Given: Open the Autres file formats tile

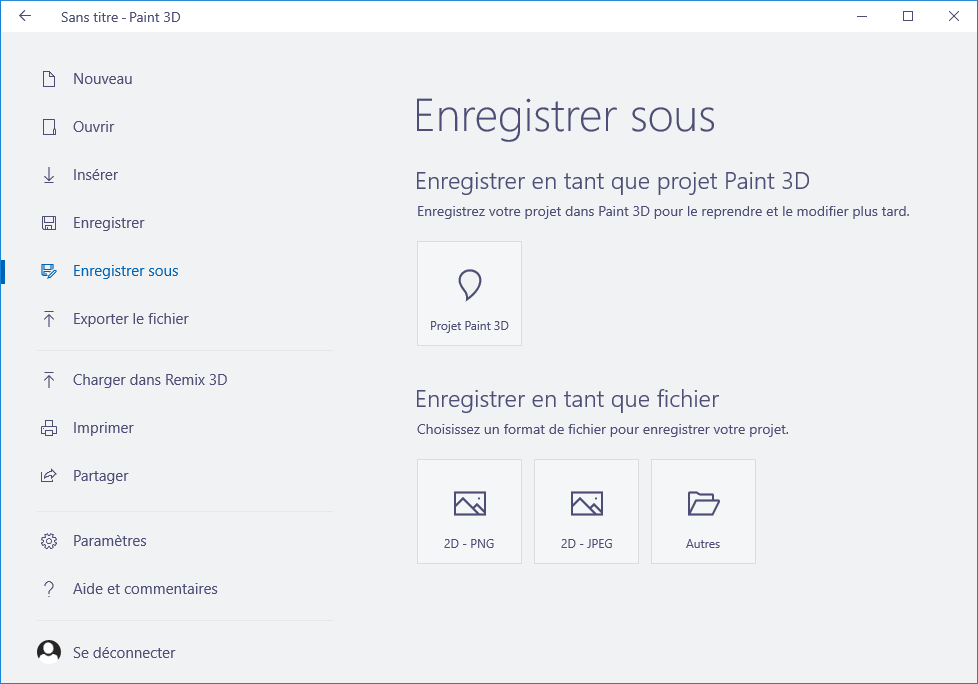Looking at the screenshot, I should coord(703,511).
